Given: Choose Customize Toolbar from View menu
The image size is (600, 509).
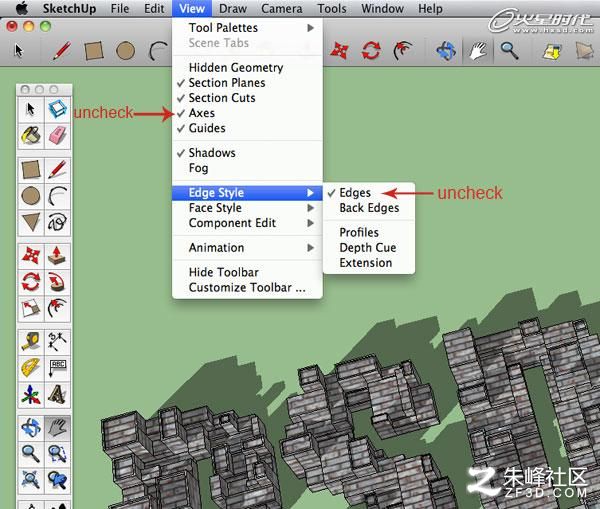Looking at the screenshot, I should (x=247, y=287).
